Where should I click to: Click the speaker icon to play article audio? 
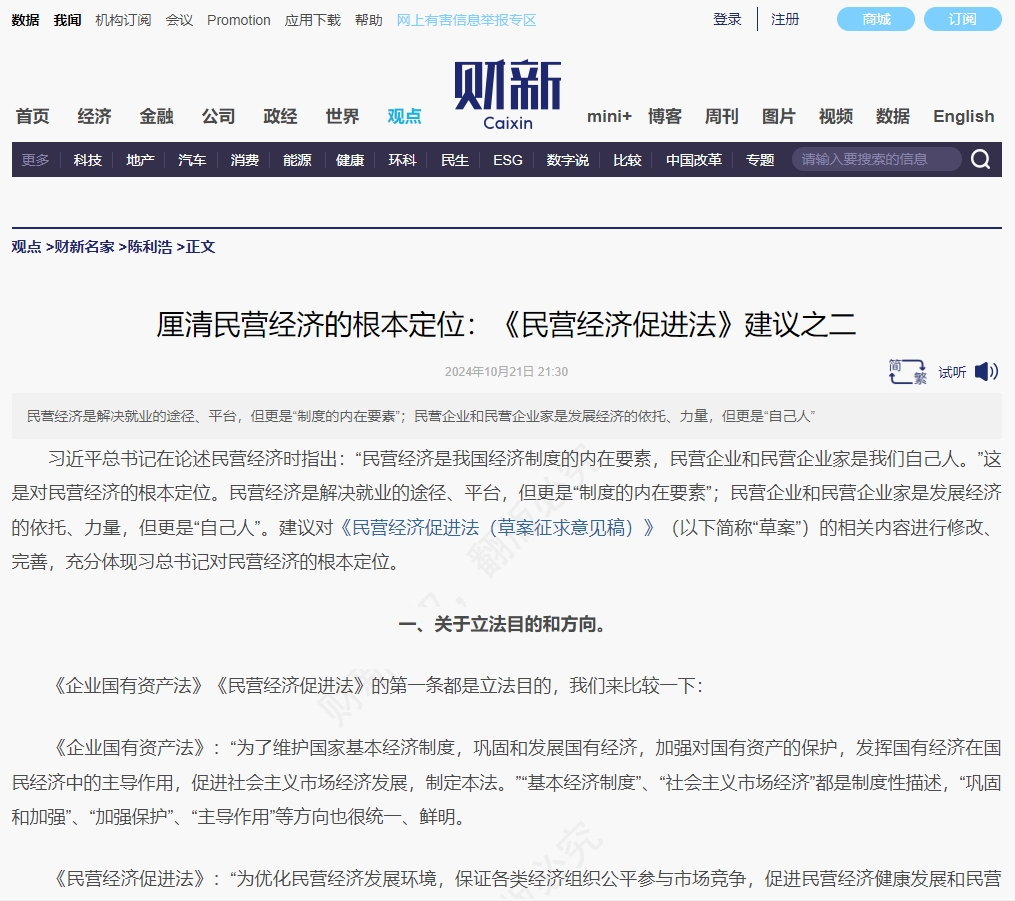[986, 371]
